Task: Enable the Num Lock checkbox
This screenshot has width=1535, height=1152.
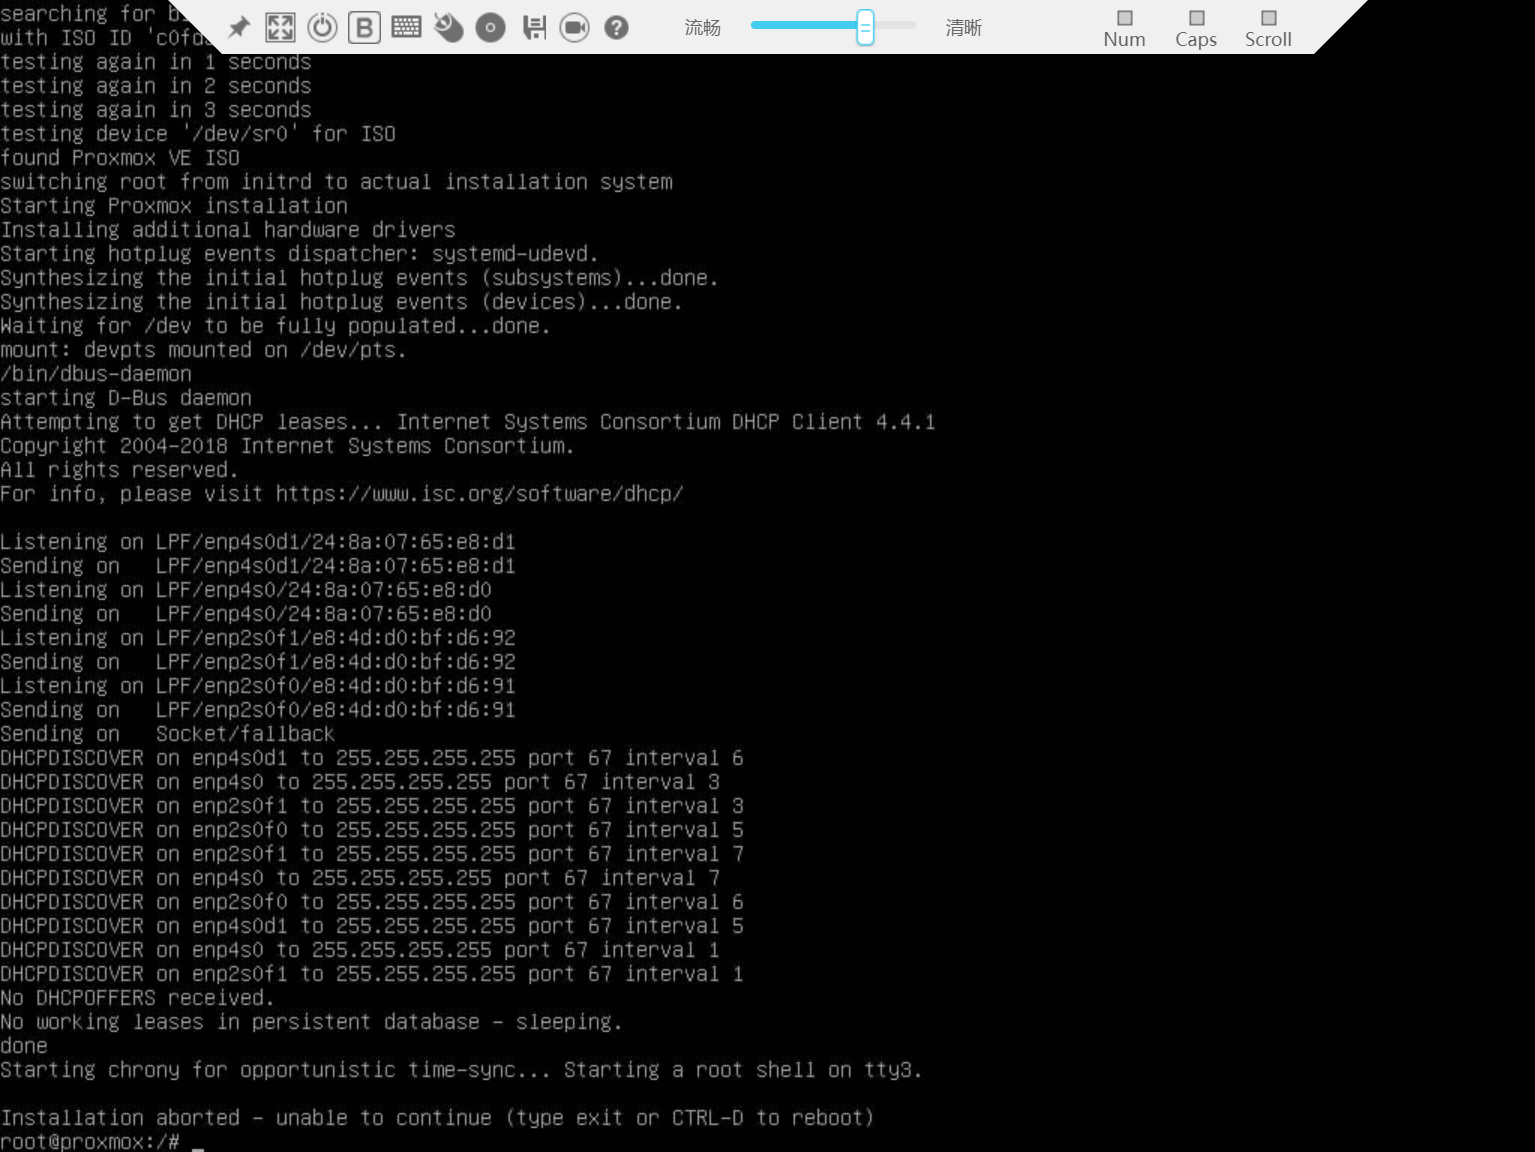Action: pyautogui.click(x=1123, y=16)
